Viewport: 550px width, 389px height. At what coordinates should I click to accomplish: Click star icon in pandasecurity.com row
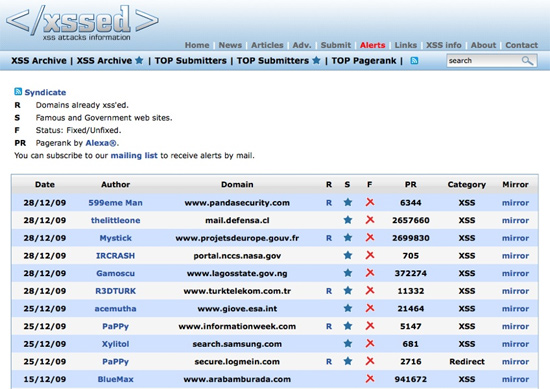pos(348,202)
